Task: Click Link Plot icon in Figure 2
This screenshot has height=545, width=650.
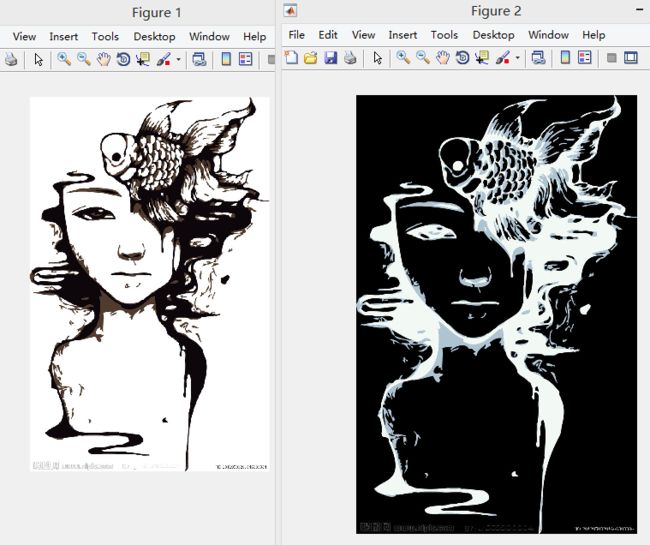Action: pos(538,58)
